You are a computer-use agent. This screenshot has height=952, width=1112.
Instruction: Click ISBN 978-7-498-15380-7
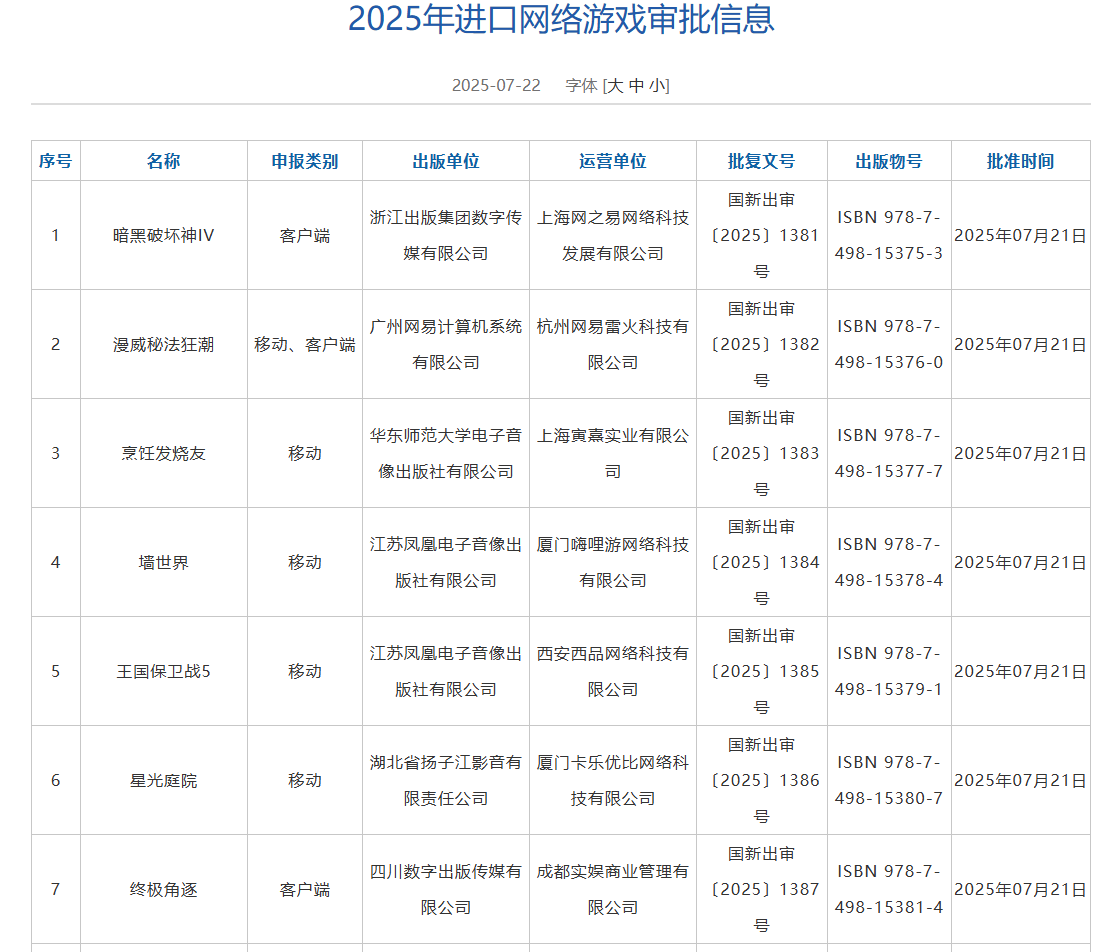pos(889,780)
